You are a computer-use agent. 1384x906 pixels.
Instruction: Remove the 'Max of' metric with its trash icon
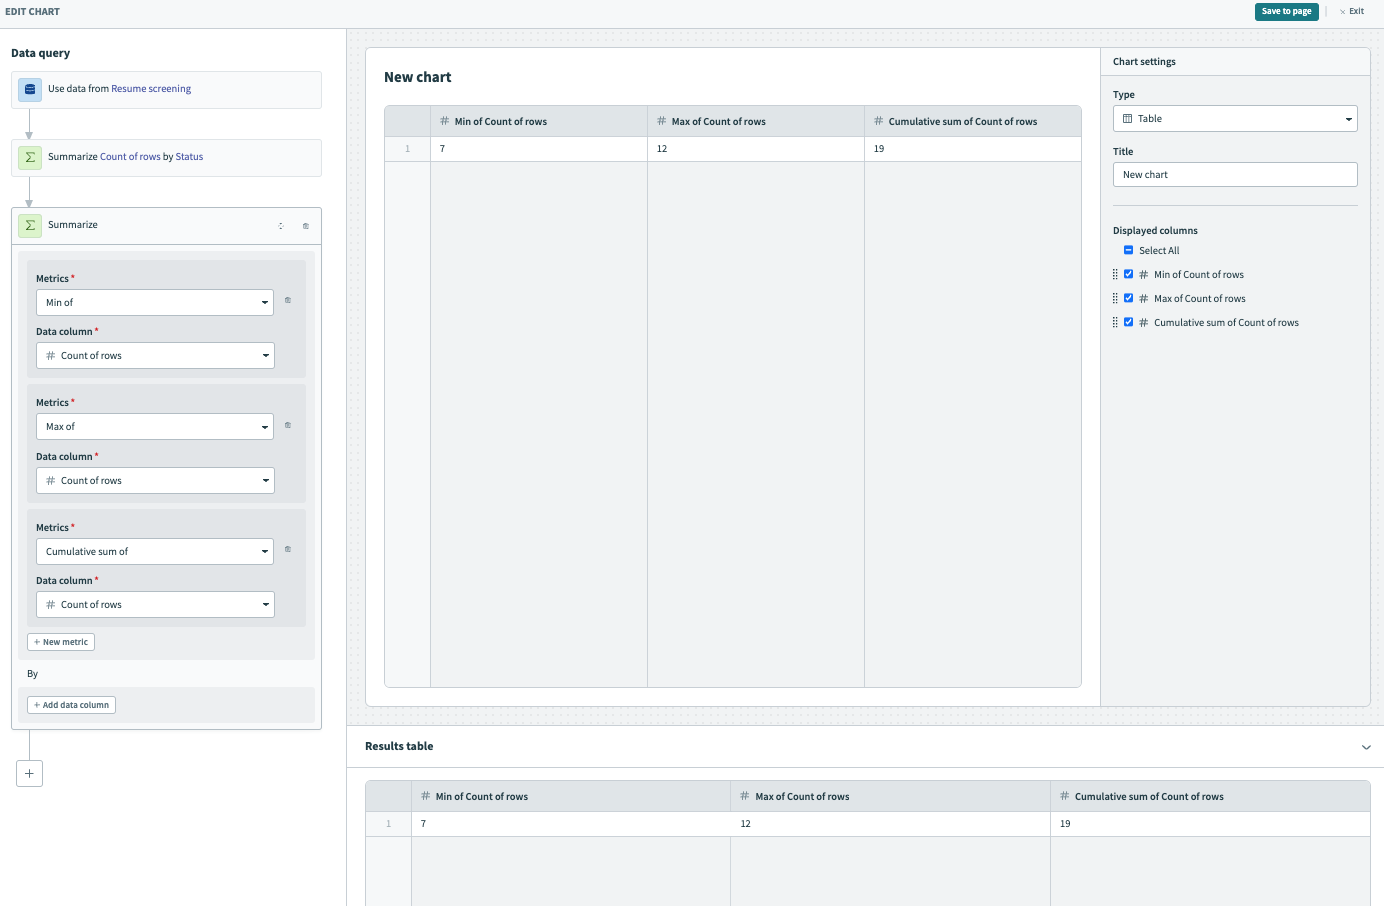(x=288, y=425)
